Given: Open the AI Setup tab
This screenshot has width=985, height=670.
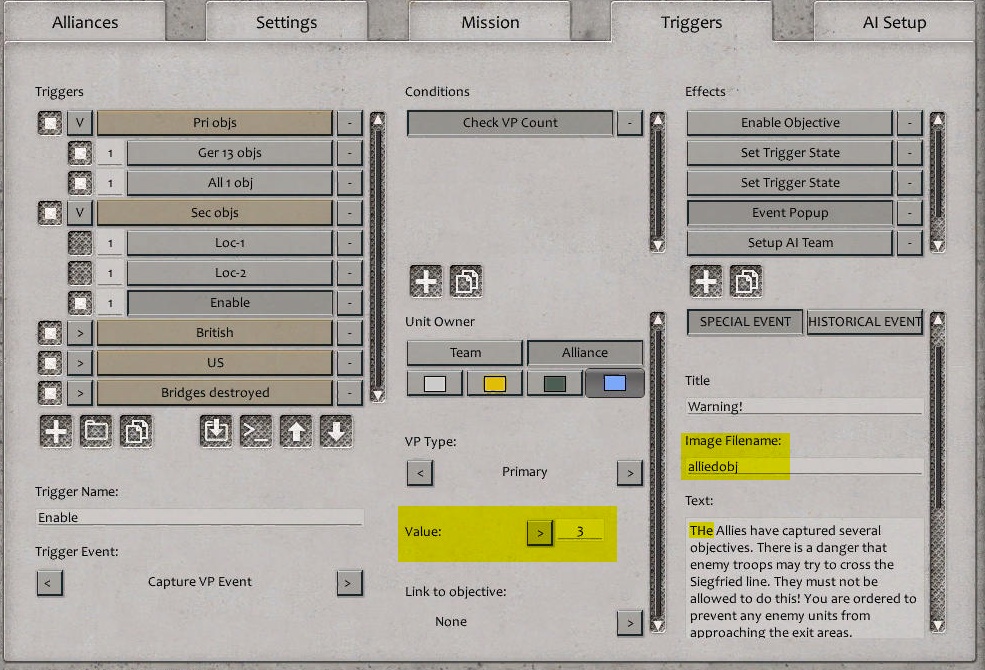Looking at the screenshot, I should click(x=895, y=23).
